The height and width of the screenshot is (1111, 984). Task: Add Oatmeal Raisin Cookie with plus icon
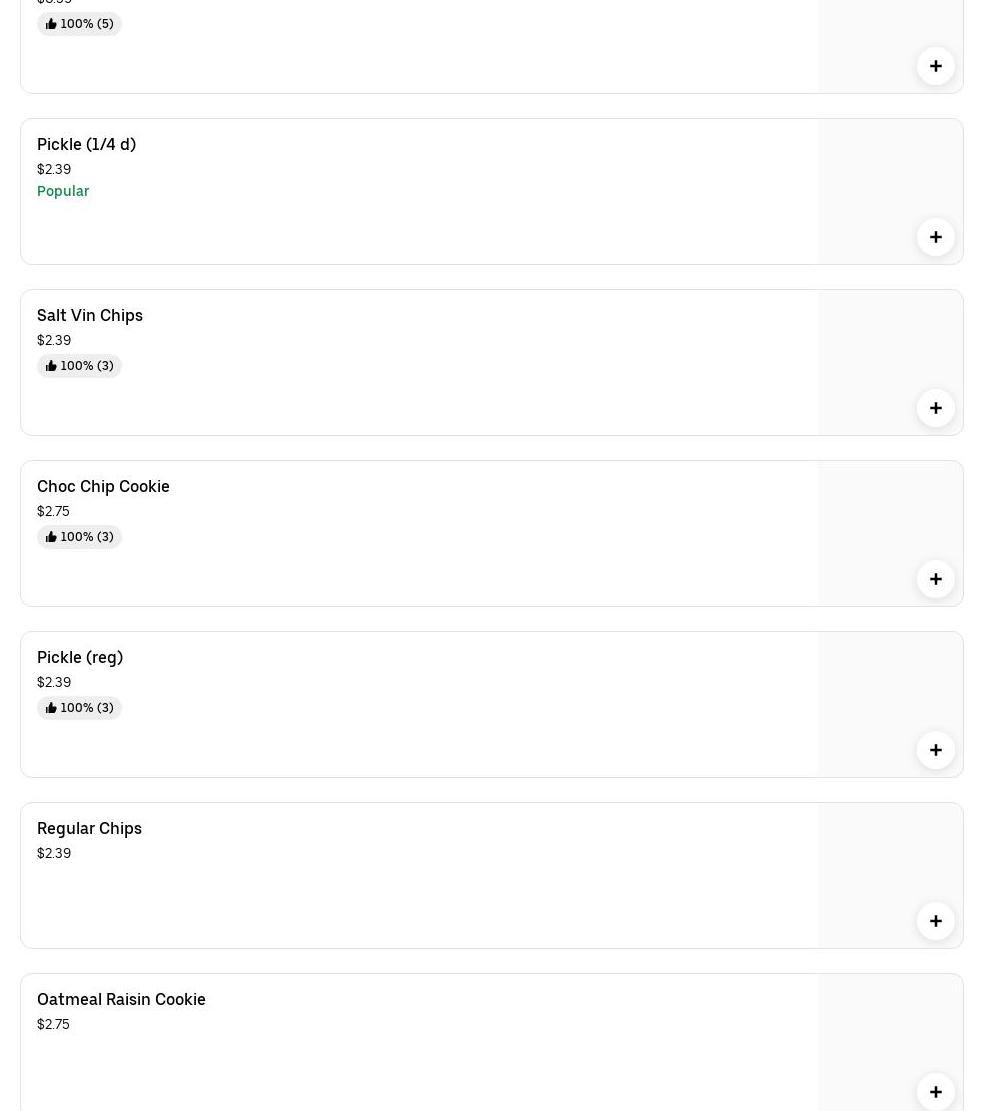[x=935, y=1091]
